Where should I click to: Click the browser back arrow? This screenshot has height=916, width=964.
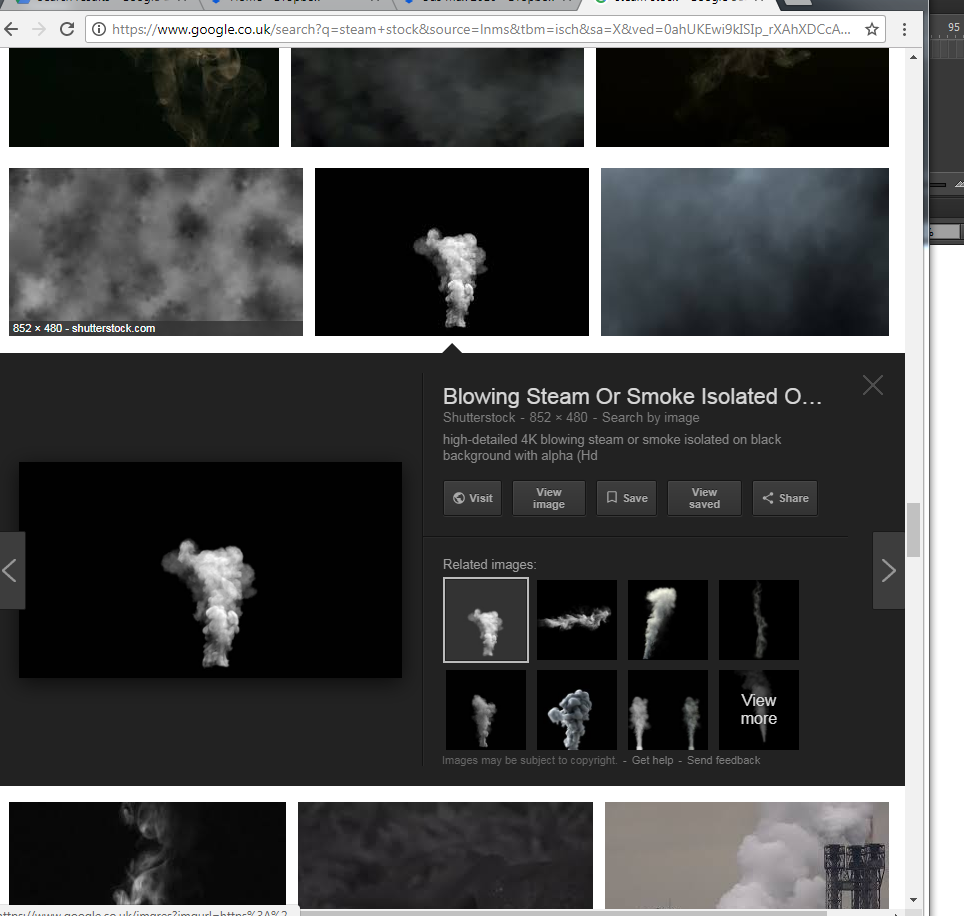pyautogui.click(x=13, y=29)
